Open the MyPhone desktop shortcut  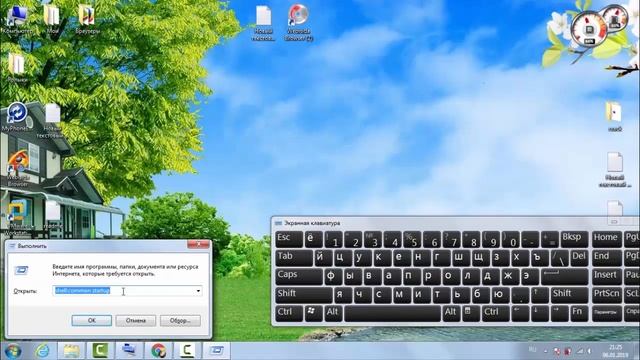coord(16,117)
